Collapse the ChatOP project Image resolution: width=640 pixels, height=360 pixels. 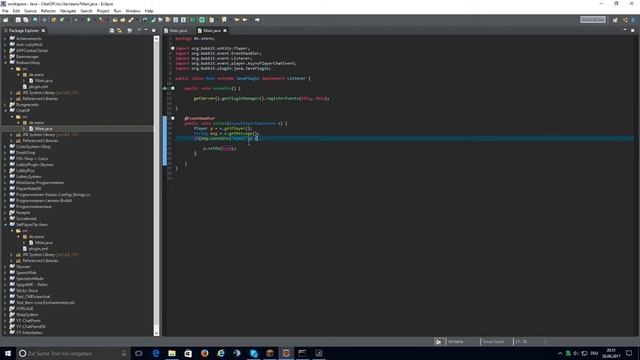[6, 111]
